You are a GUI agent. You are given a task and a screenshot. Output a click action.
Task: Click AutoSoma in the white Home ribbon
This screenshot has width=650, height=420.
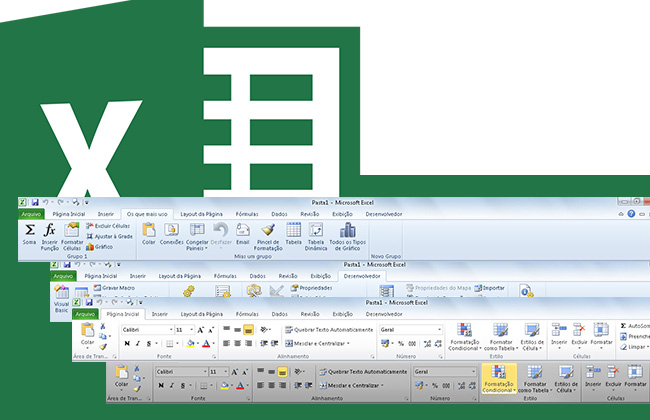634,326
